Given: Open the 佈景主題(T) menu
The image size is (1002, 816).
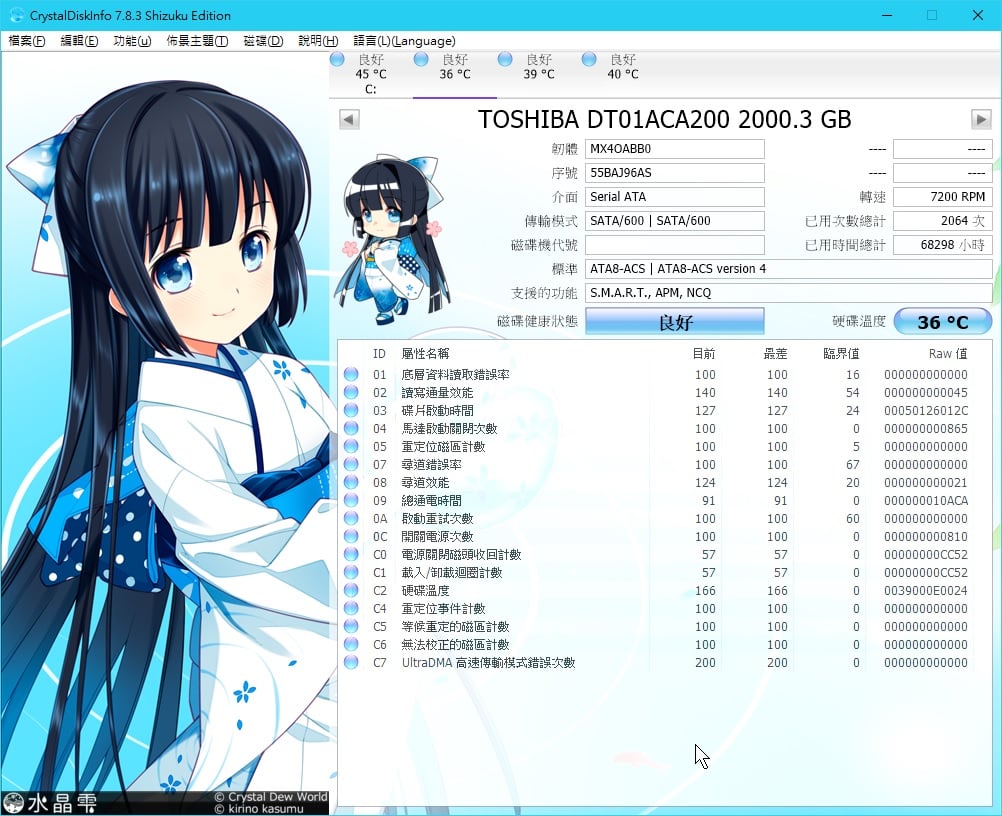Looking at the screenshot, I should [197, 41].
